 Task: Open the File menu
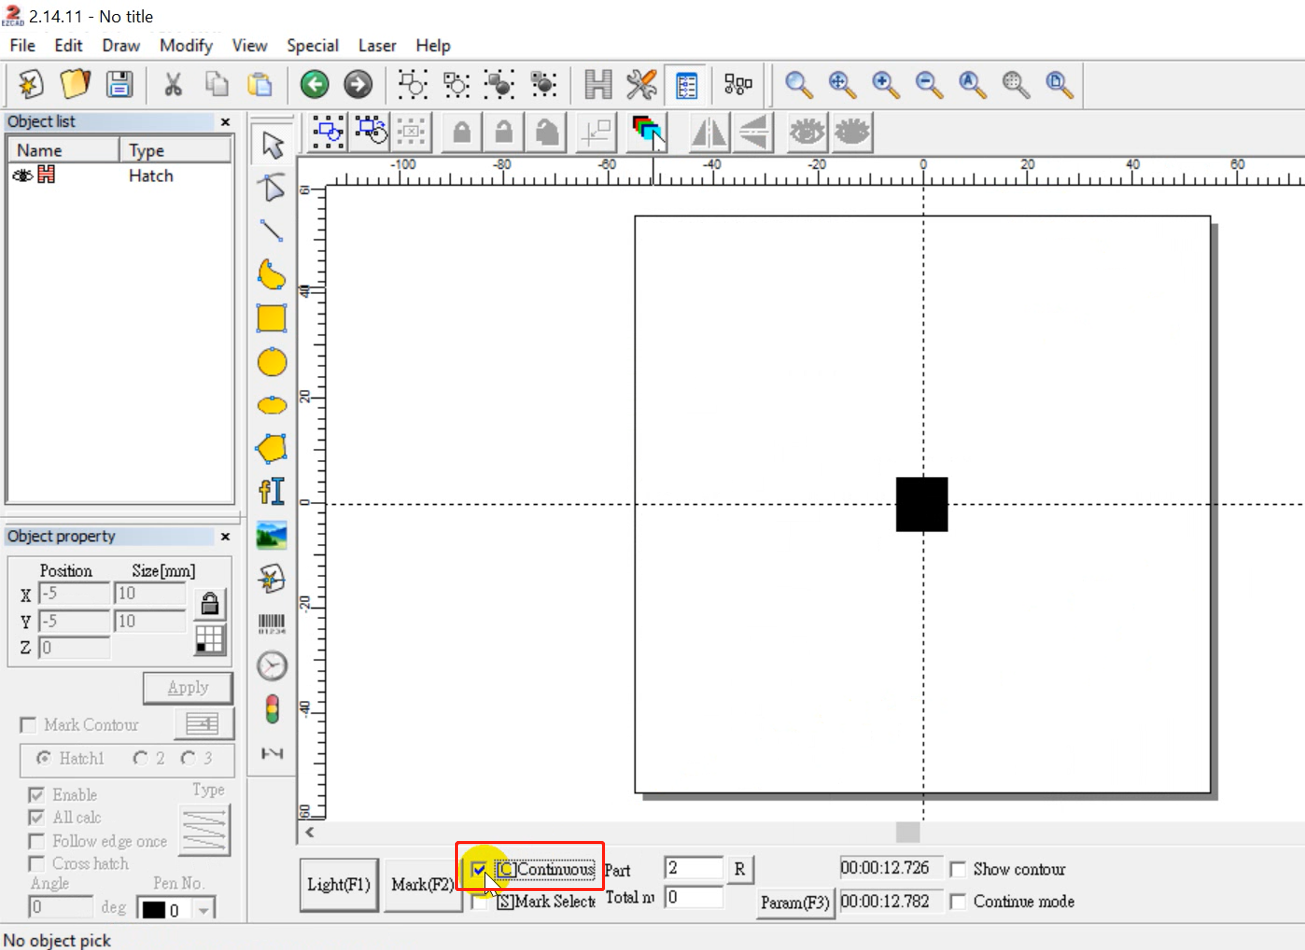click(x=22, y=45)
